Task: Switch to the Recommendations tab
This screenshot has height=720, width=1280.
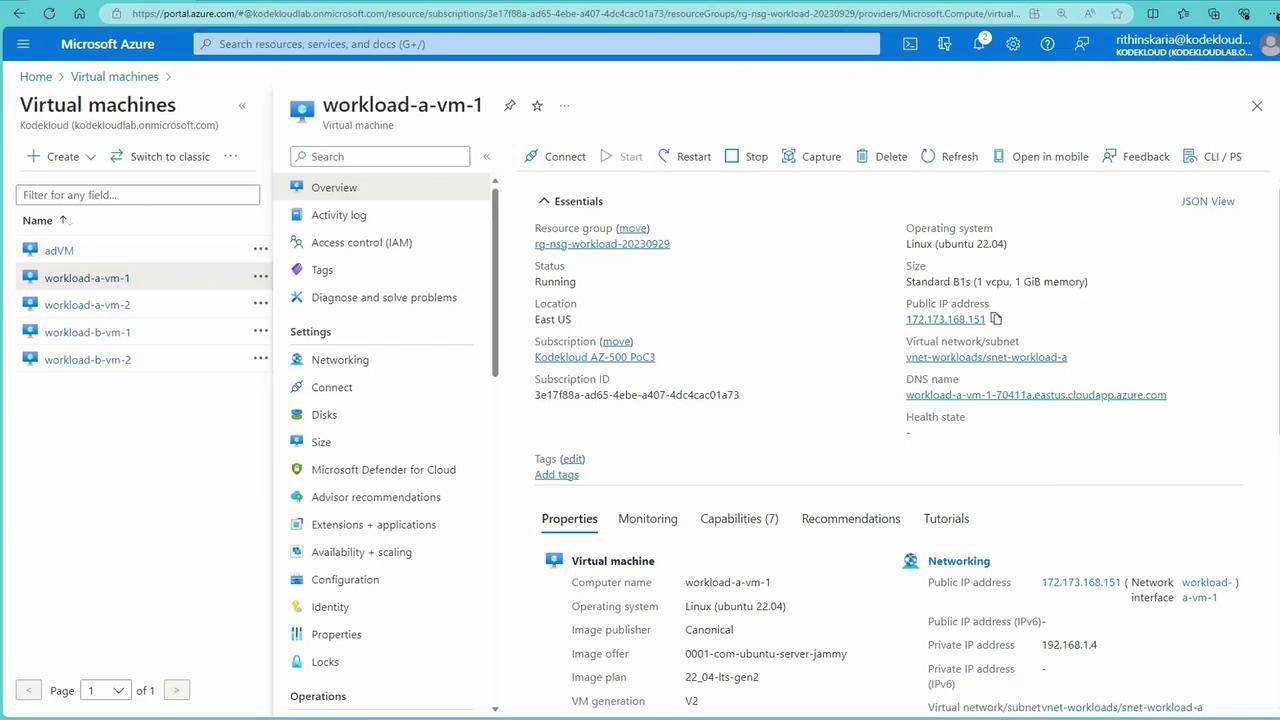Action: tap(851, 519)
